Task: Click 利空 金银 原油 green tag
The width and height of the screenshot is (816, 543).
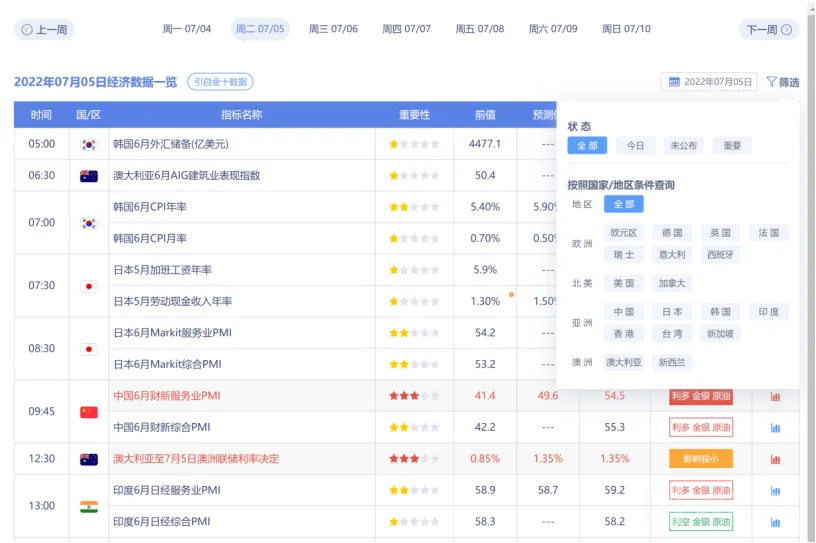Action: 701,522
